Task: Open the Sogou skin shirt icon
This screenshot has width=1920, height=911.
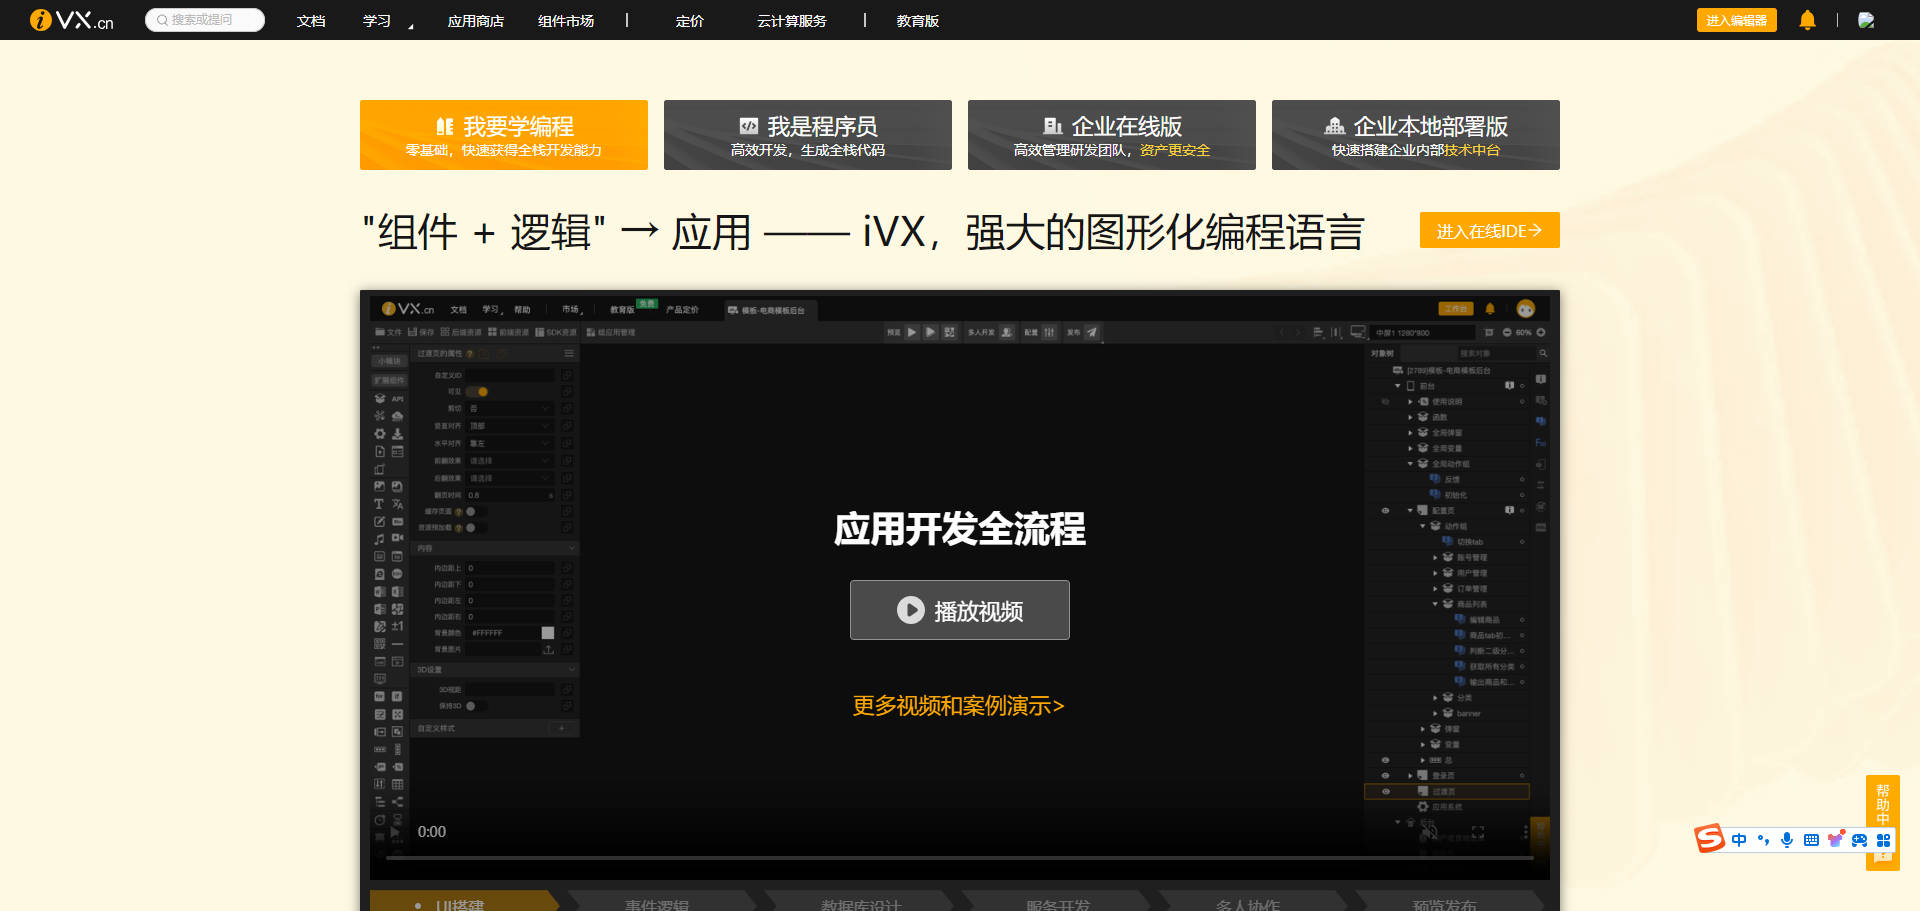Action: coord(1835,840)
